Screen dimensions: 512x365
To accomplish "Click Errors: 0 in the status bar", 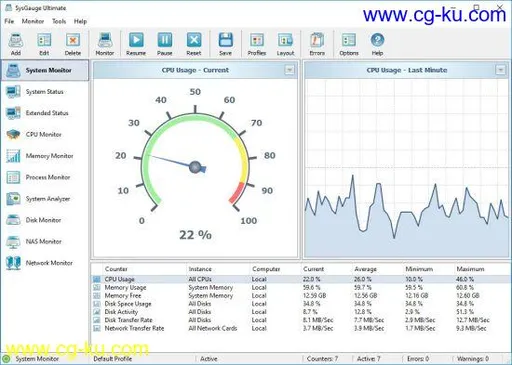I will [x=418, y=359].
